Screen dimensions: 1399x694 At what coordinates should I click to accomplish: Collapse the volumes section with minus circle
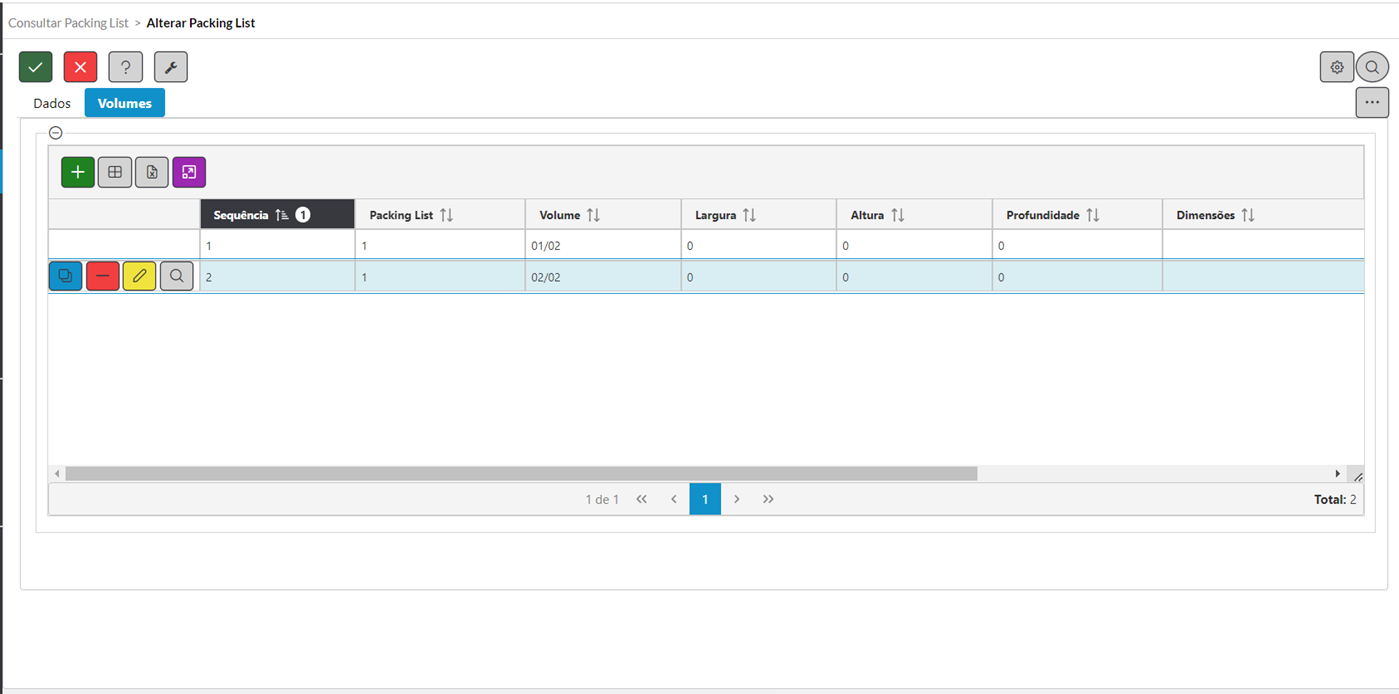point(56,132)
